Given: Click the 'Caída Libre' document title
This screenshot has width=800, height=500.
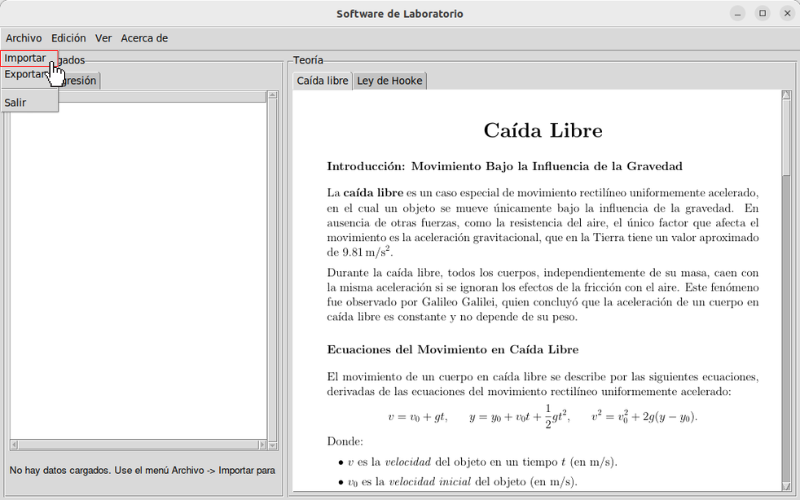Looking at the screenshot, I should (x=543, y=131).
